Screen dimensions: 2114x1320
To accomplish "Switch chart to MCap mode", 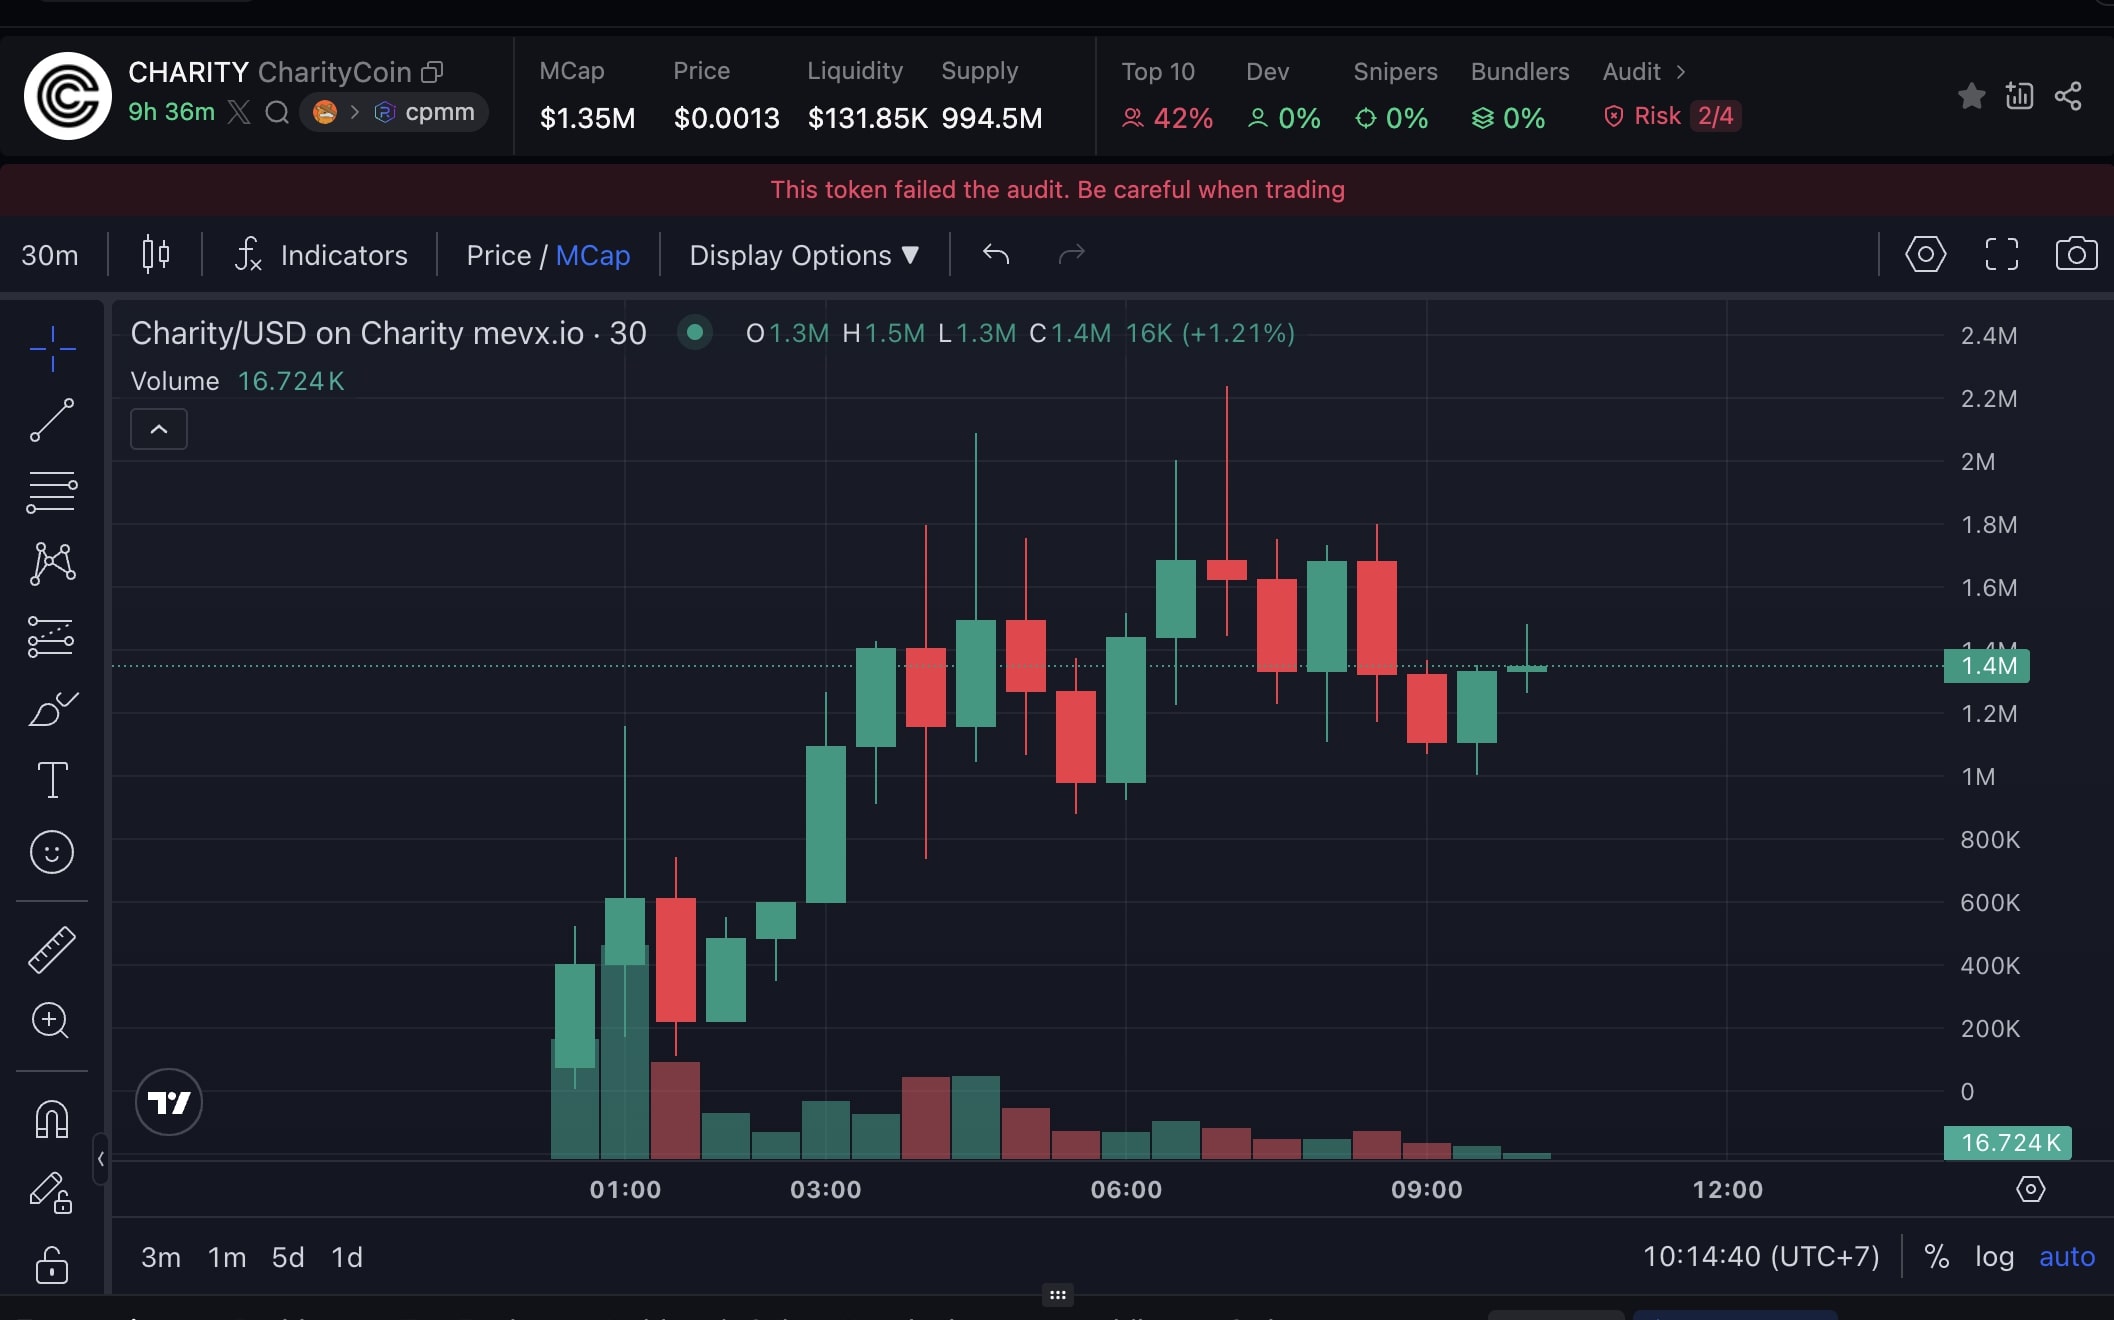I will pos(593,255).
